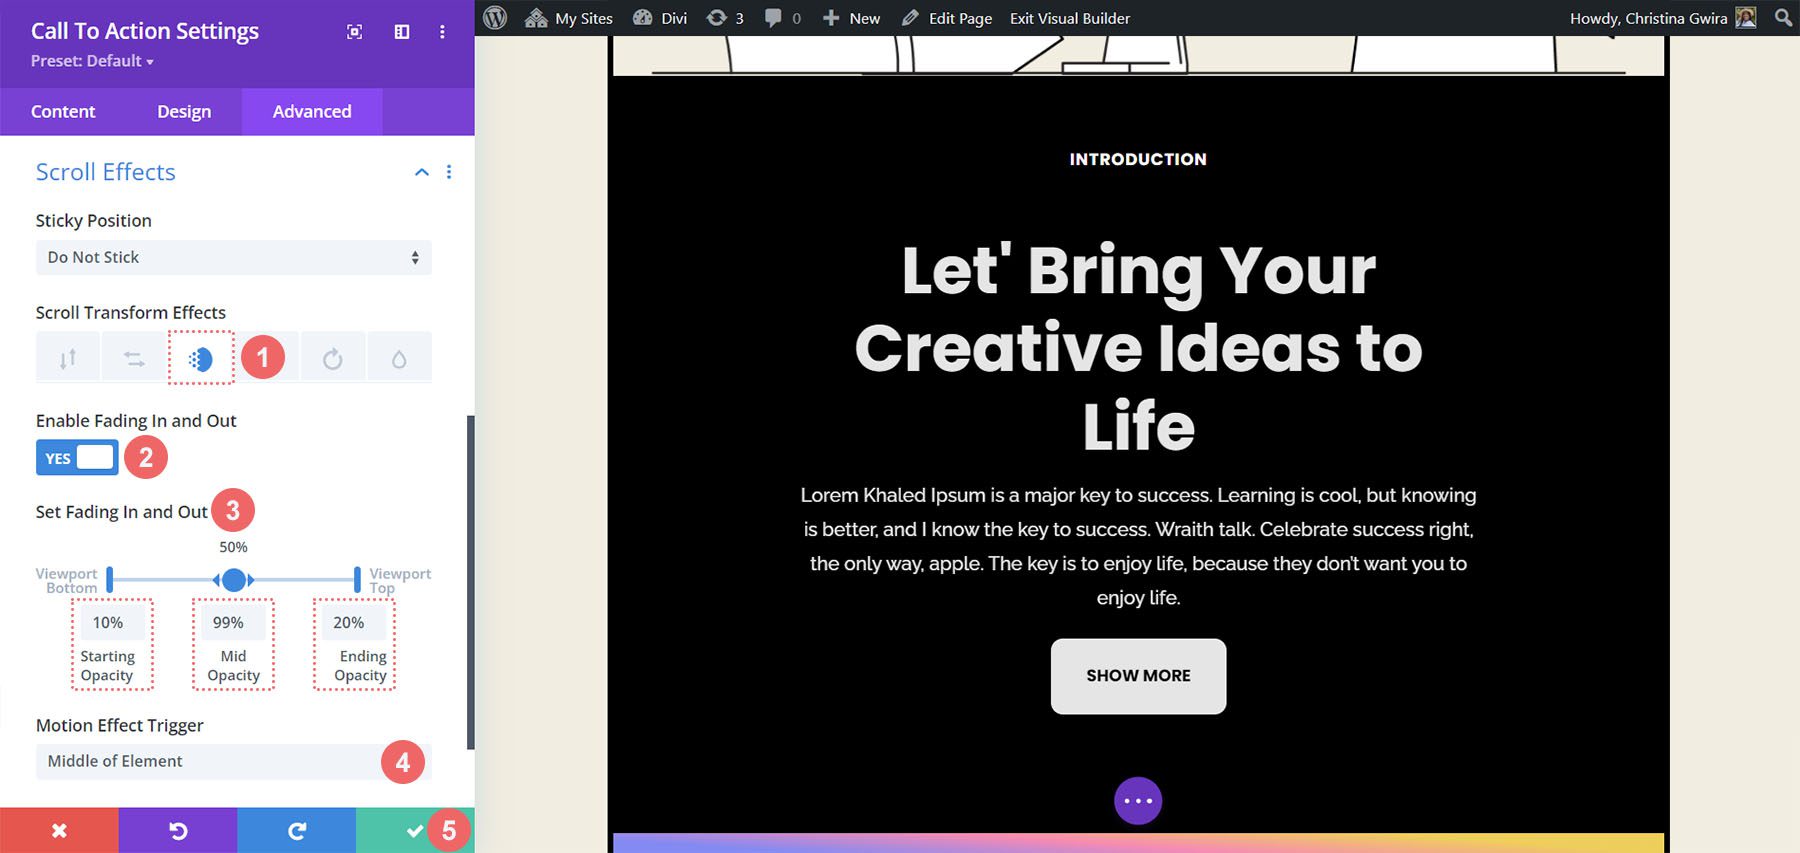Select the blur scroll effect icon

(x=399, y=358)
